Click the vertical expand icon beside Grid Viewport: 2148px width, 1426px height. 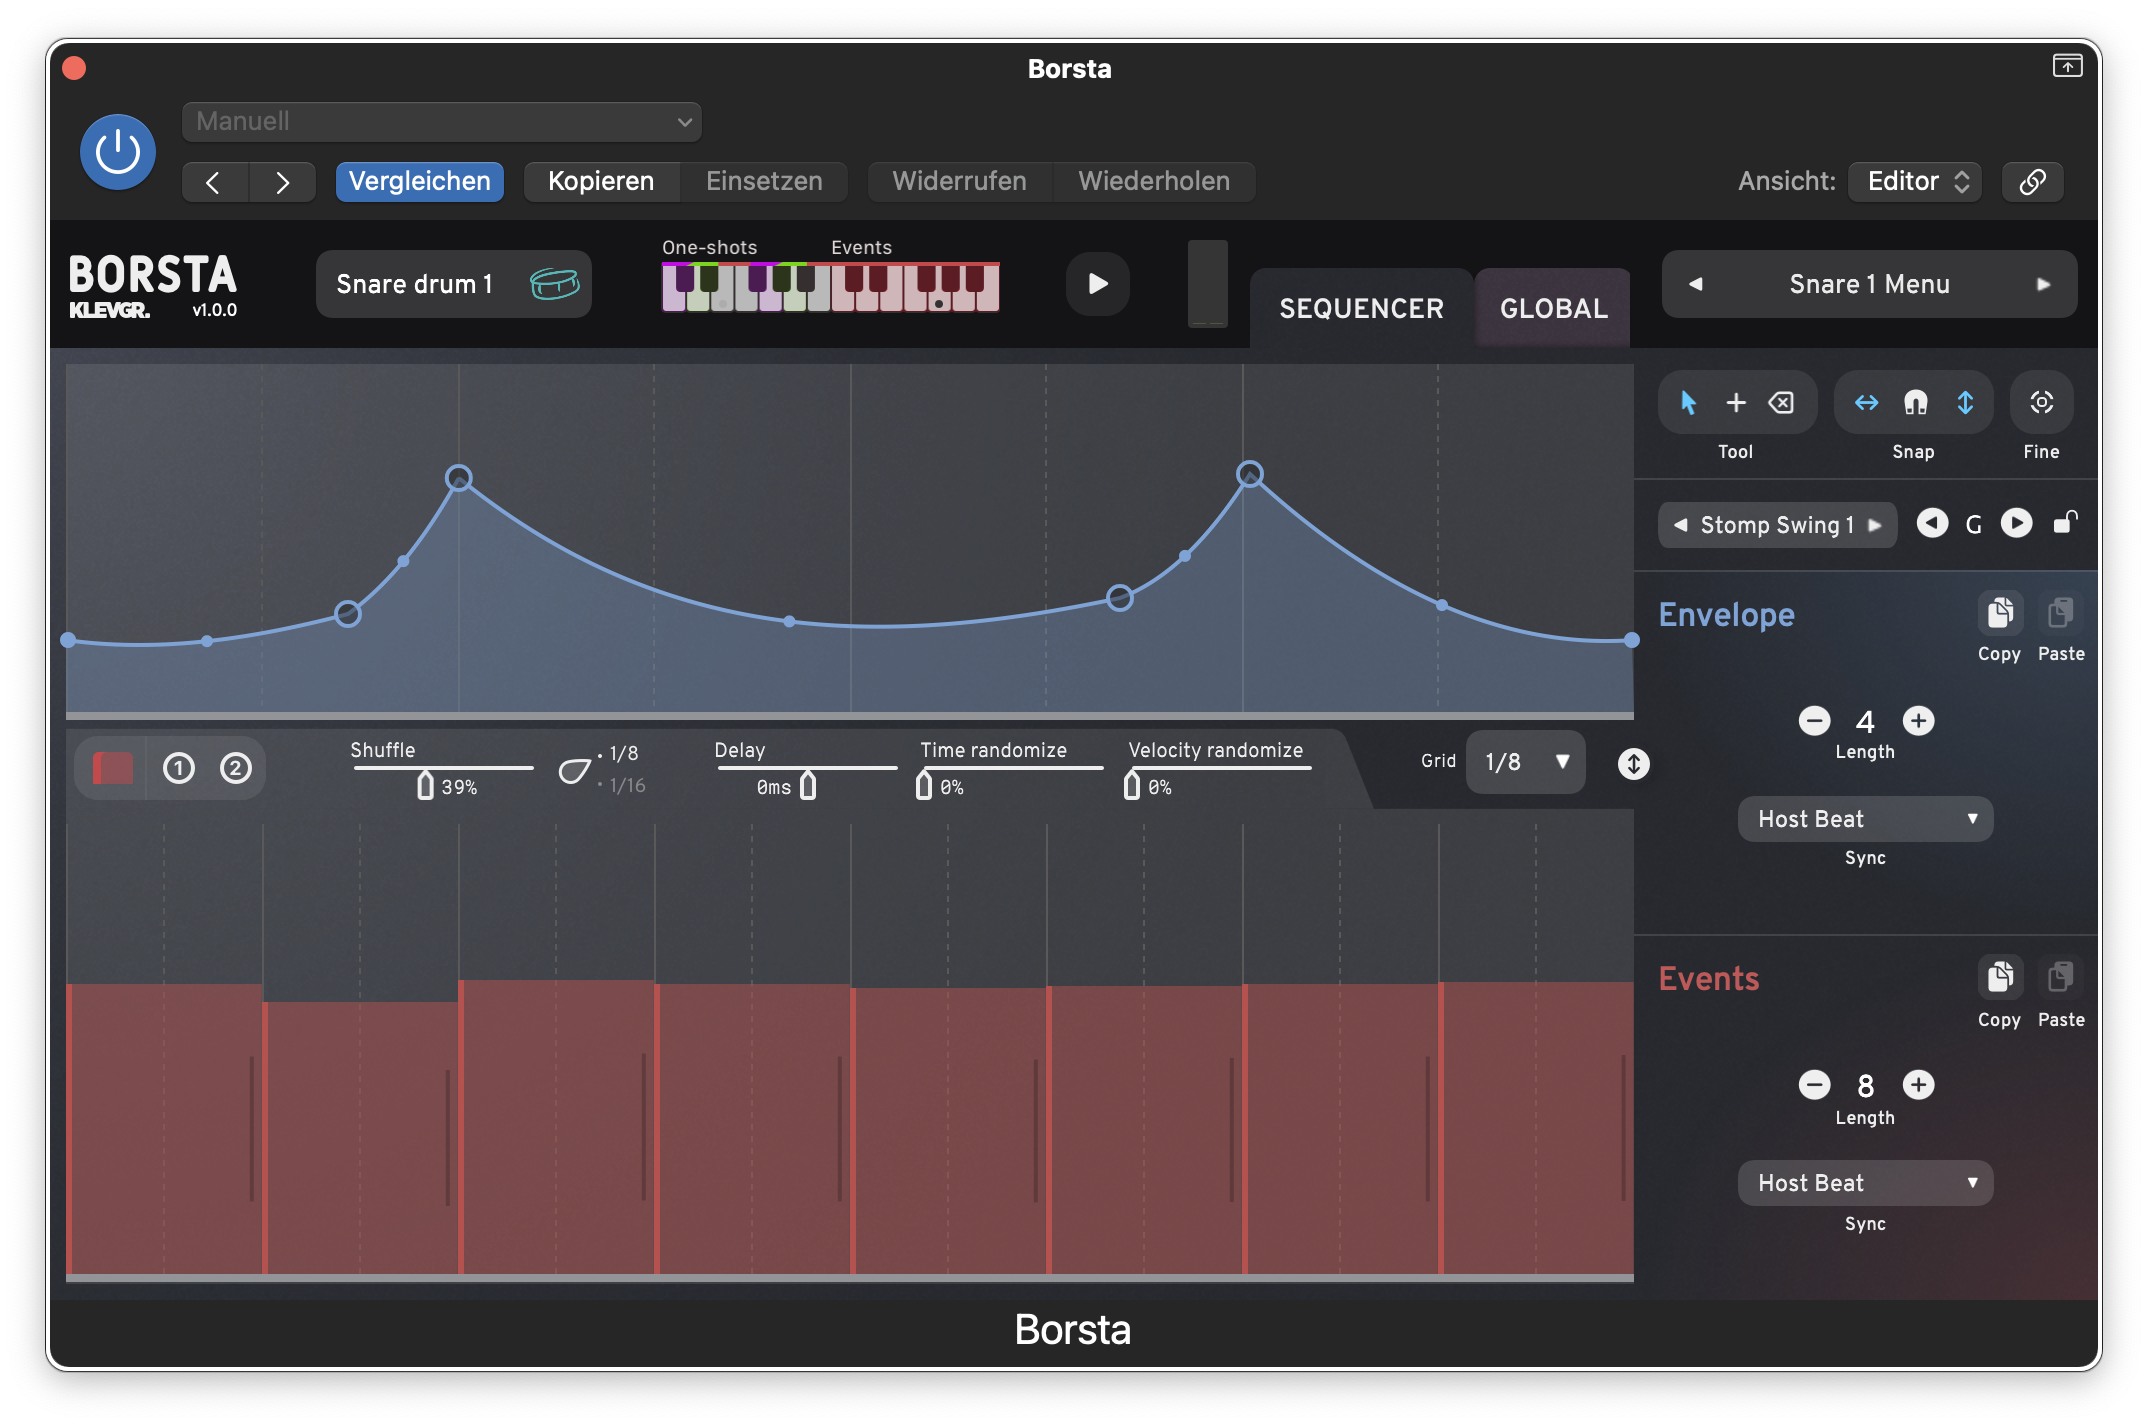[x=1633, y=764]
